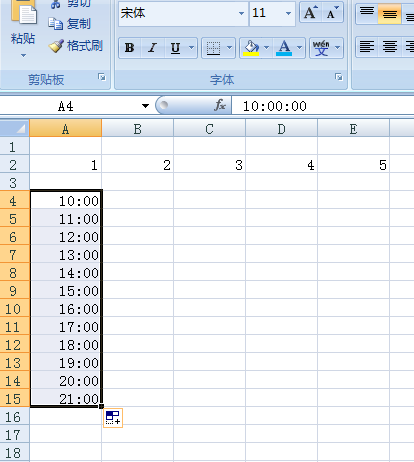Open the Paste options arrow below 粘贴

[x=23, y=55]
